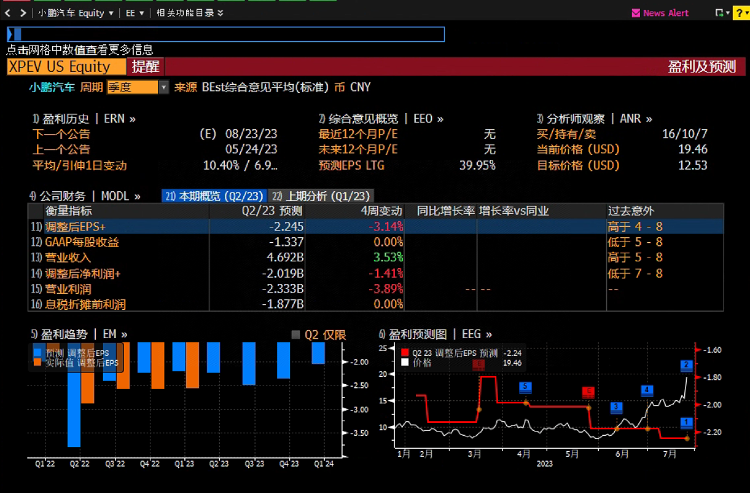Click blue marker 2 on forecast chart
This screenshot has width=750, height=493.
coord(686,365)
